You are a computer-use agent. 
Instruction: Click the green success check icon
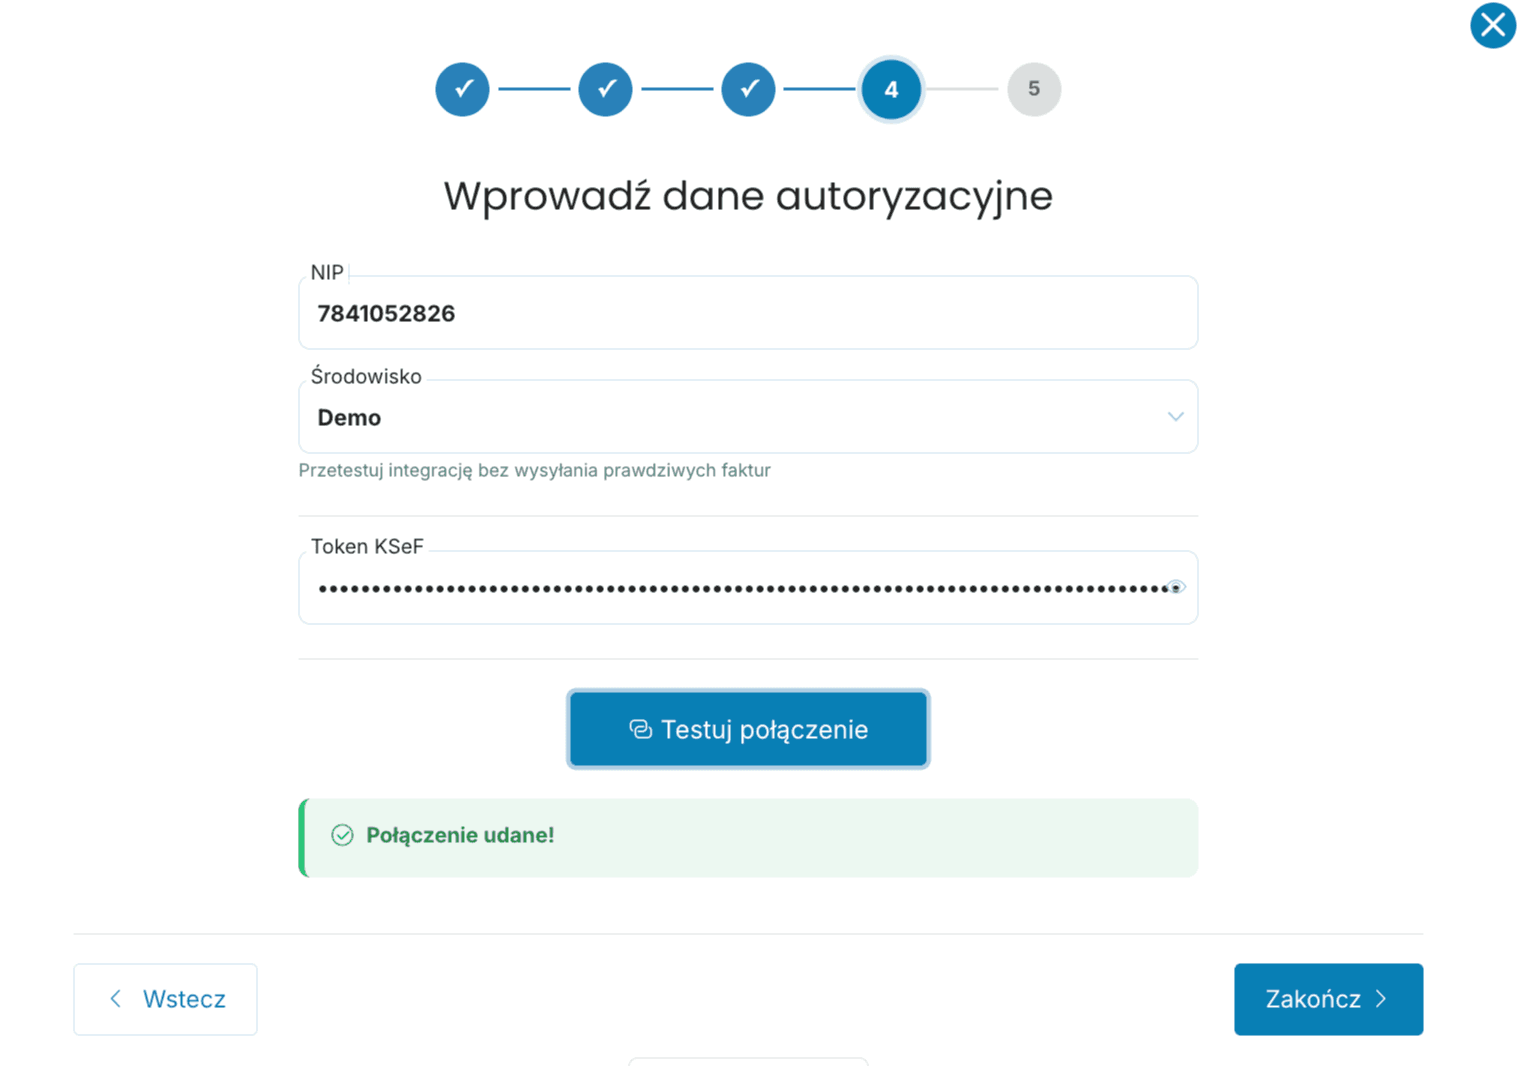[342, 835]
